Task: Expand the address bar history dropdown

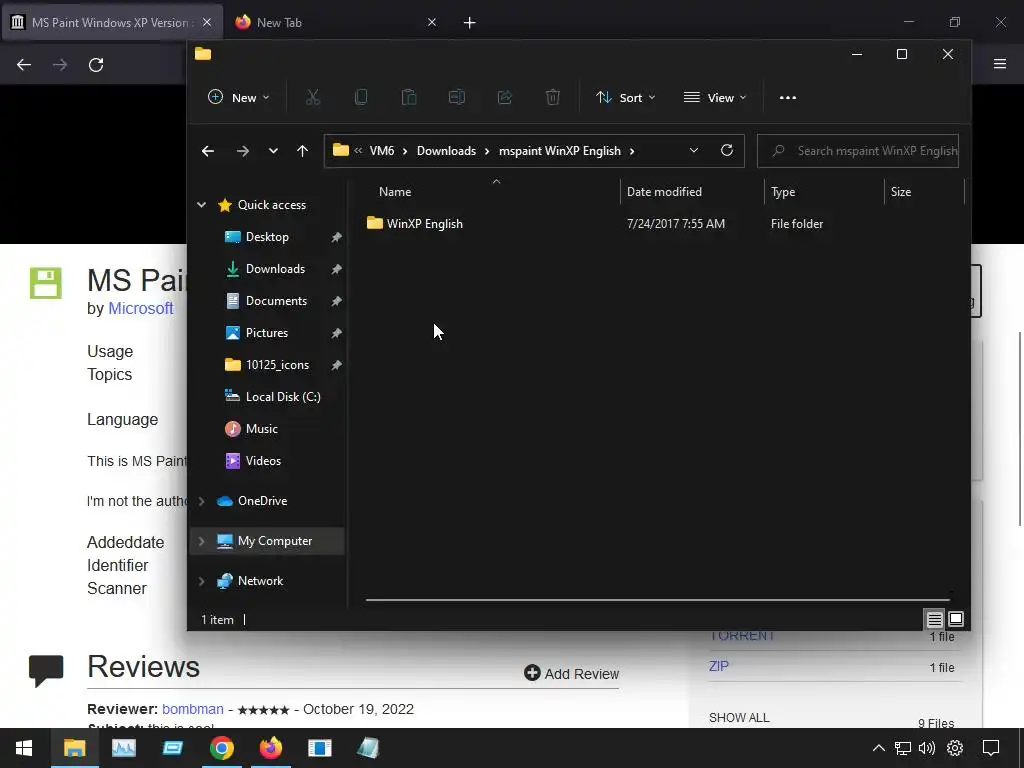Action: click(694, 150)
